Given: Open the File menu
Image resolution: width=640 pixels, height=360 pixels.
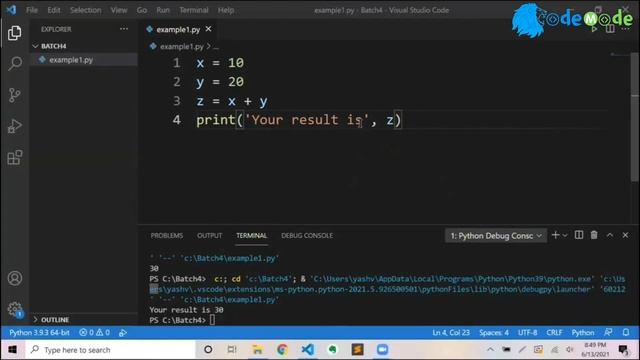Looking at the screenshot, I should click(x=32, y=10).
